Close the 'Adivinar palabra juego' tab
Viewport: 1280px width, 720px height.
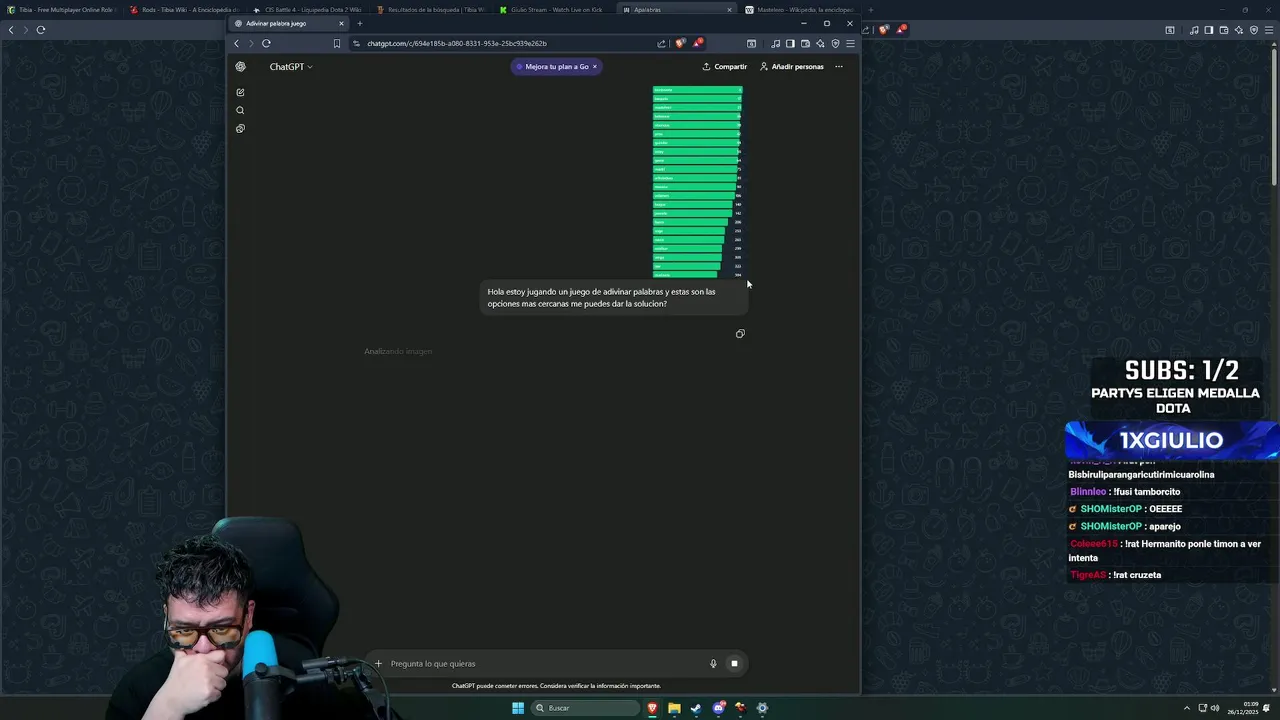[341, 23]
